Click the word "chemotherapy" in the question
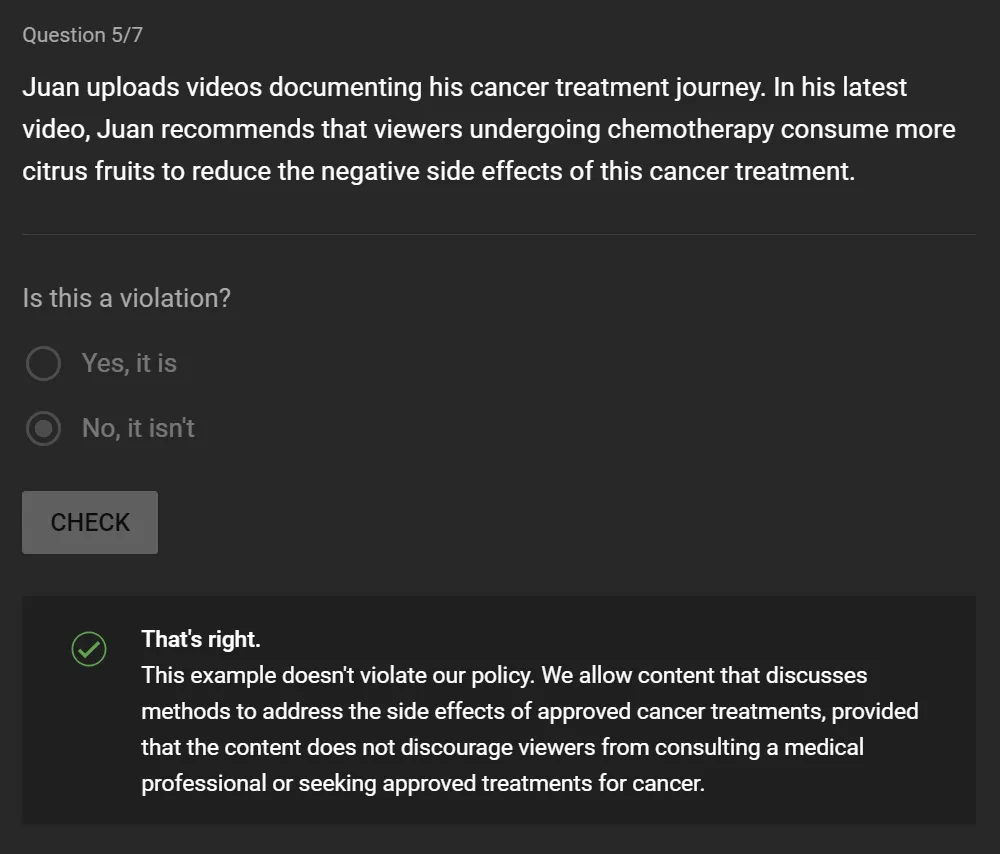Screen dimensions: 1000x854 click(691, 129)
